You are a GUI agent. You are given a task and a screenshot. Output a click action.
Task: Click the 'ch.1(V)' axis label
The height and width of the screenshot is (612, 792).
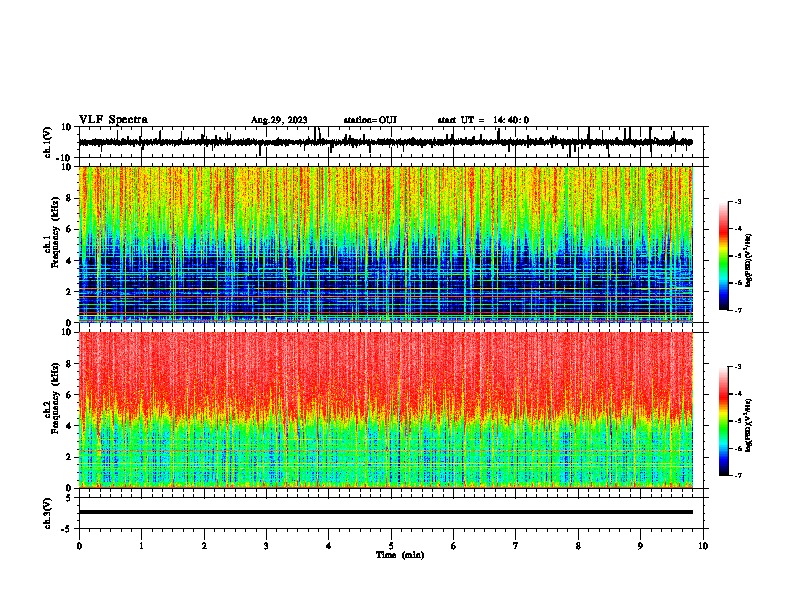48,142
